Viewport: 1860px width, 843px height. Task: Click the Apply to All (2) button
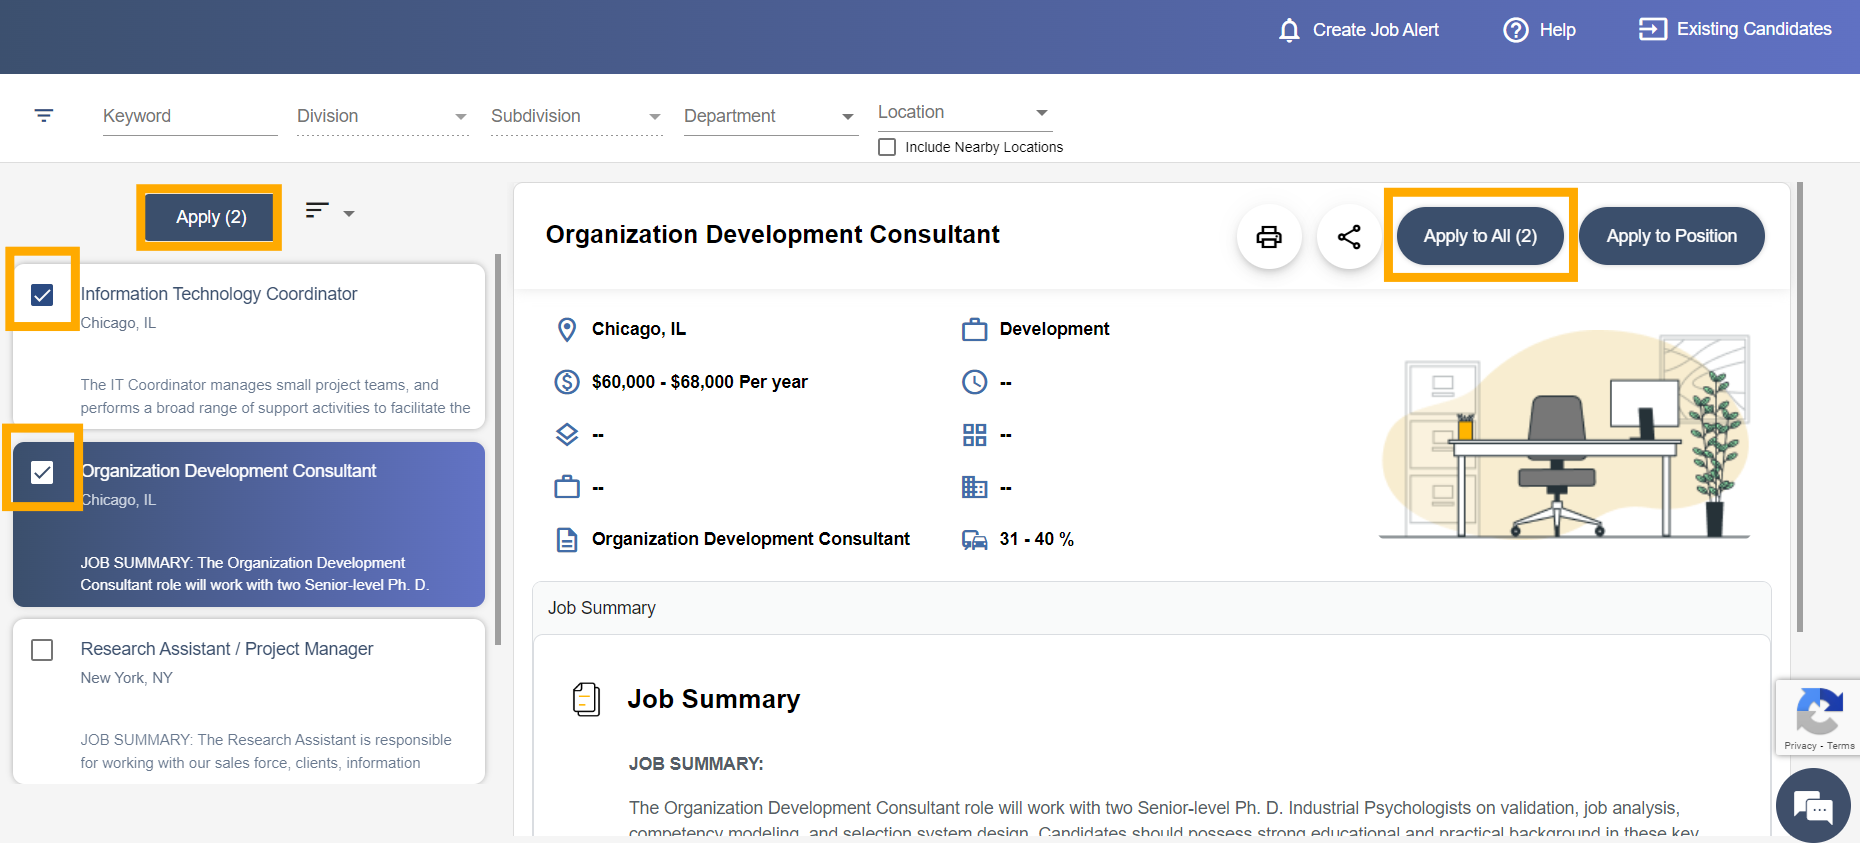coord(1480,236)
